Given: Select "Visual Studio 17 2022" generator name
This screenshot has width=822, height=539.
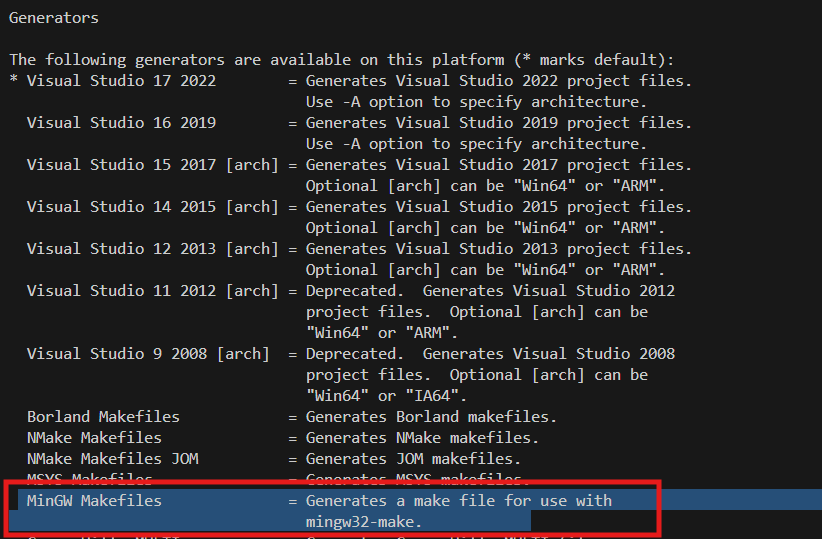Looking at the screenshot, I should click(x=121, y=81).
